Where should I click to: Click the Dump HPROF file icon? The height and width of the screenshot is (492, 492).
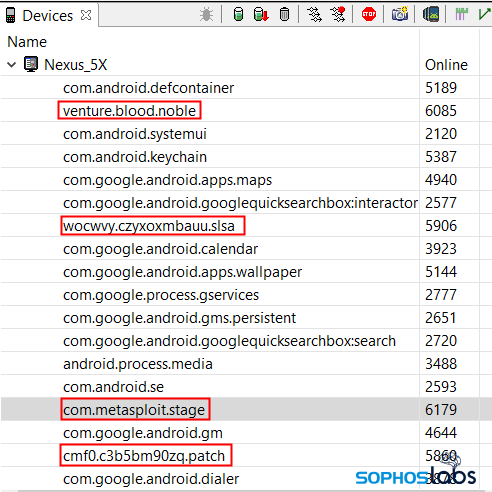point(261,14)
